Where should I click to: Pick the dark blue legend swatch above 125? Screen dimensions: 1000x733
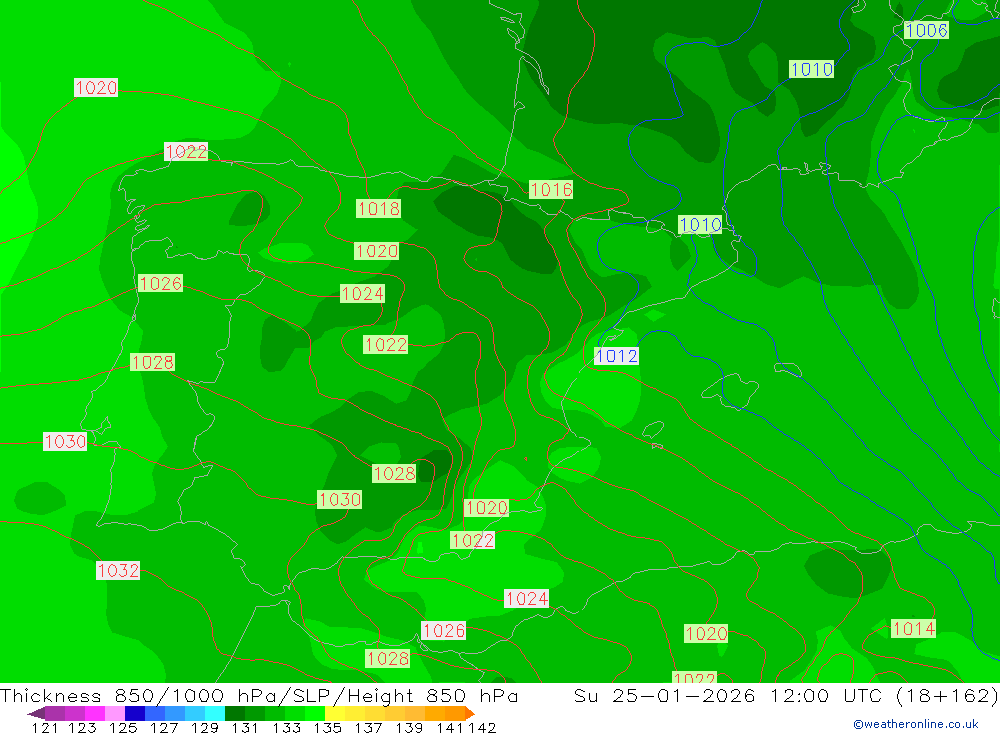[x=135, y=713]
